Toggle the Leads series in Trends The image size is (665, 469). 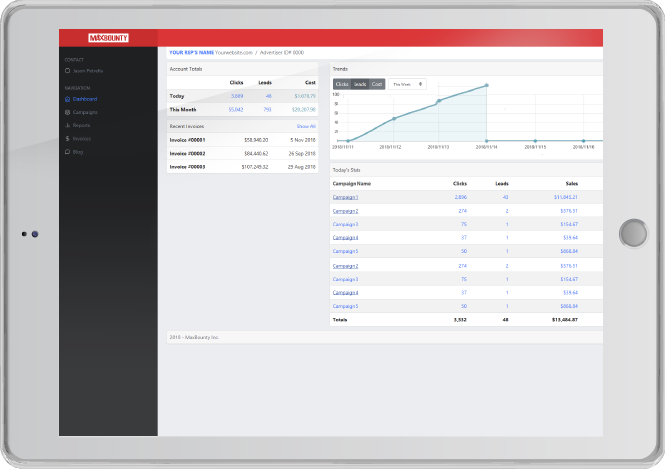coord(360,84)
